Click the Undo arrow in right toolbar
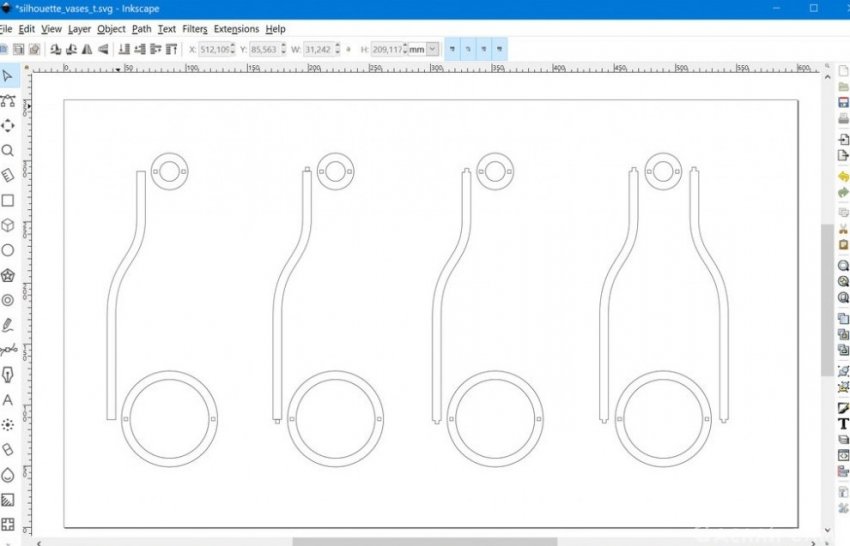The width and height of the screenshot is (850, 546). 843,177
